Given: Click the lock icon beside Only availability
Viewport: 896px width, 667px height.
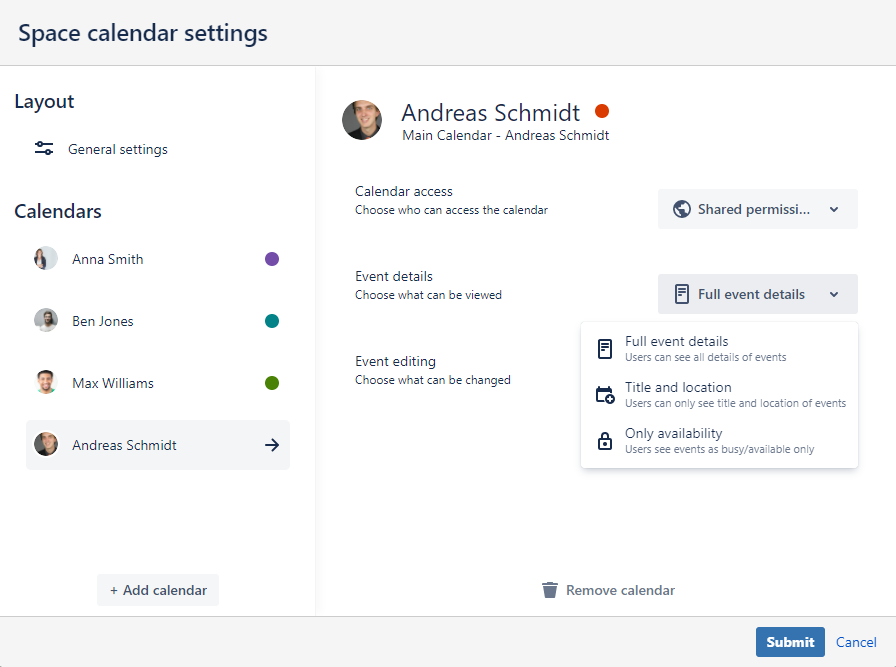Looking at the screenshot, I should click(605, 441).
